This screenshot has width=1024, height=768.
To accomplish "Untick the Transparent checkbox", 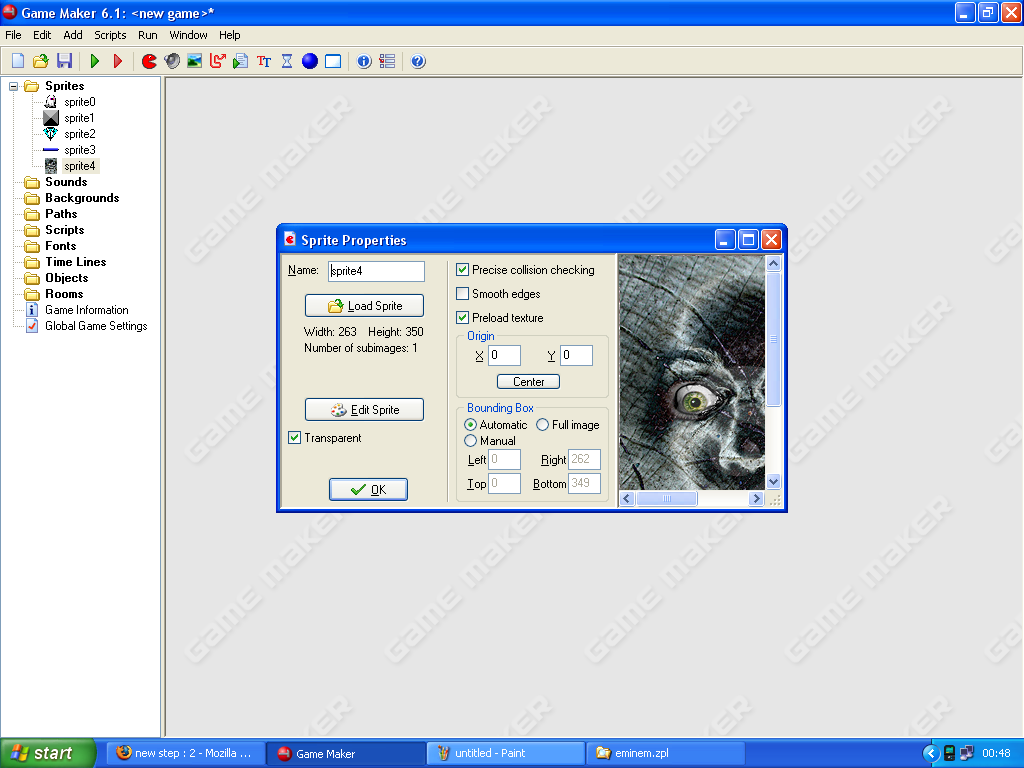I will tap(294, 438).
